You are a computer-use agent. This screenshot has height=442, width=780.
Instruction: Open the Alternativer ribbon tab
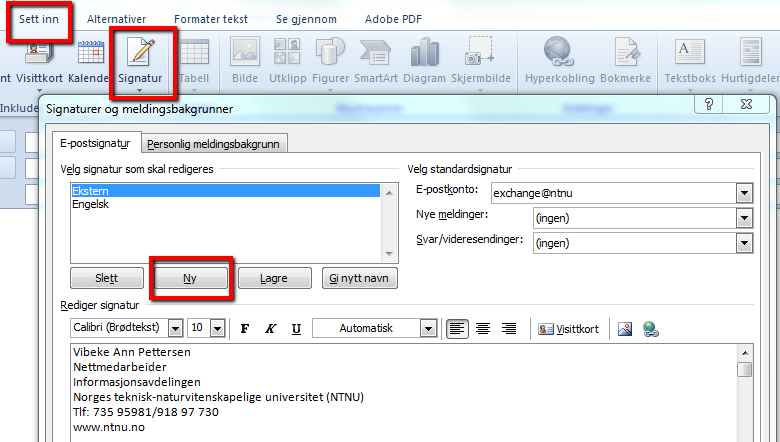(116, 19)
